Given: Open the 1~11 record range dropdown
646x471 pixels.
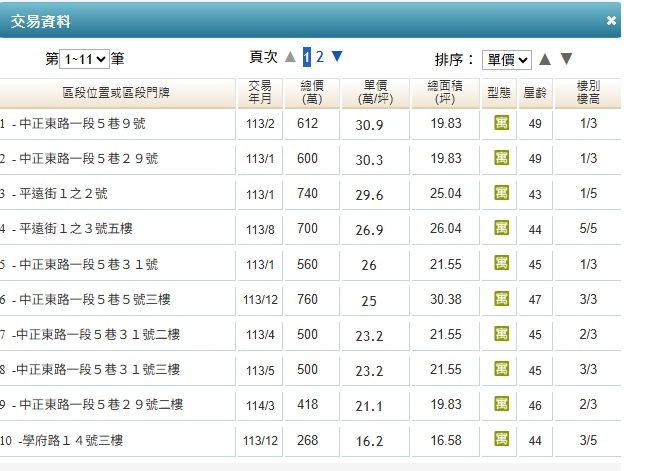Looking at the screenshot, I should click(x=84, y=59).
